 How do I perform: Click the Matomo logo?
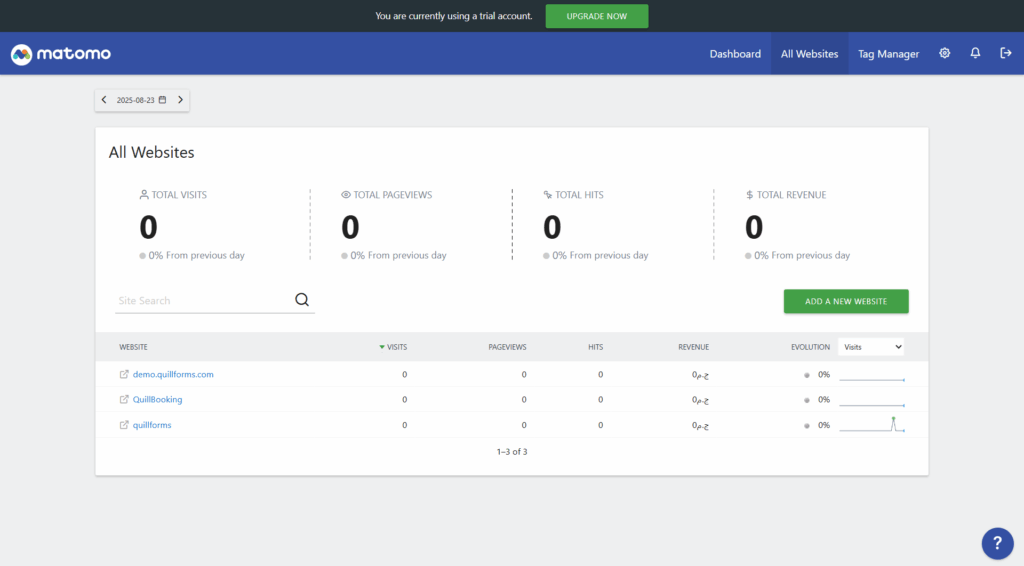(x=60, y=54)
